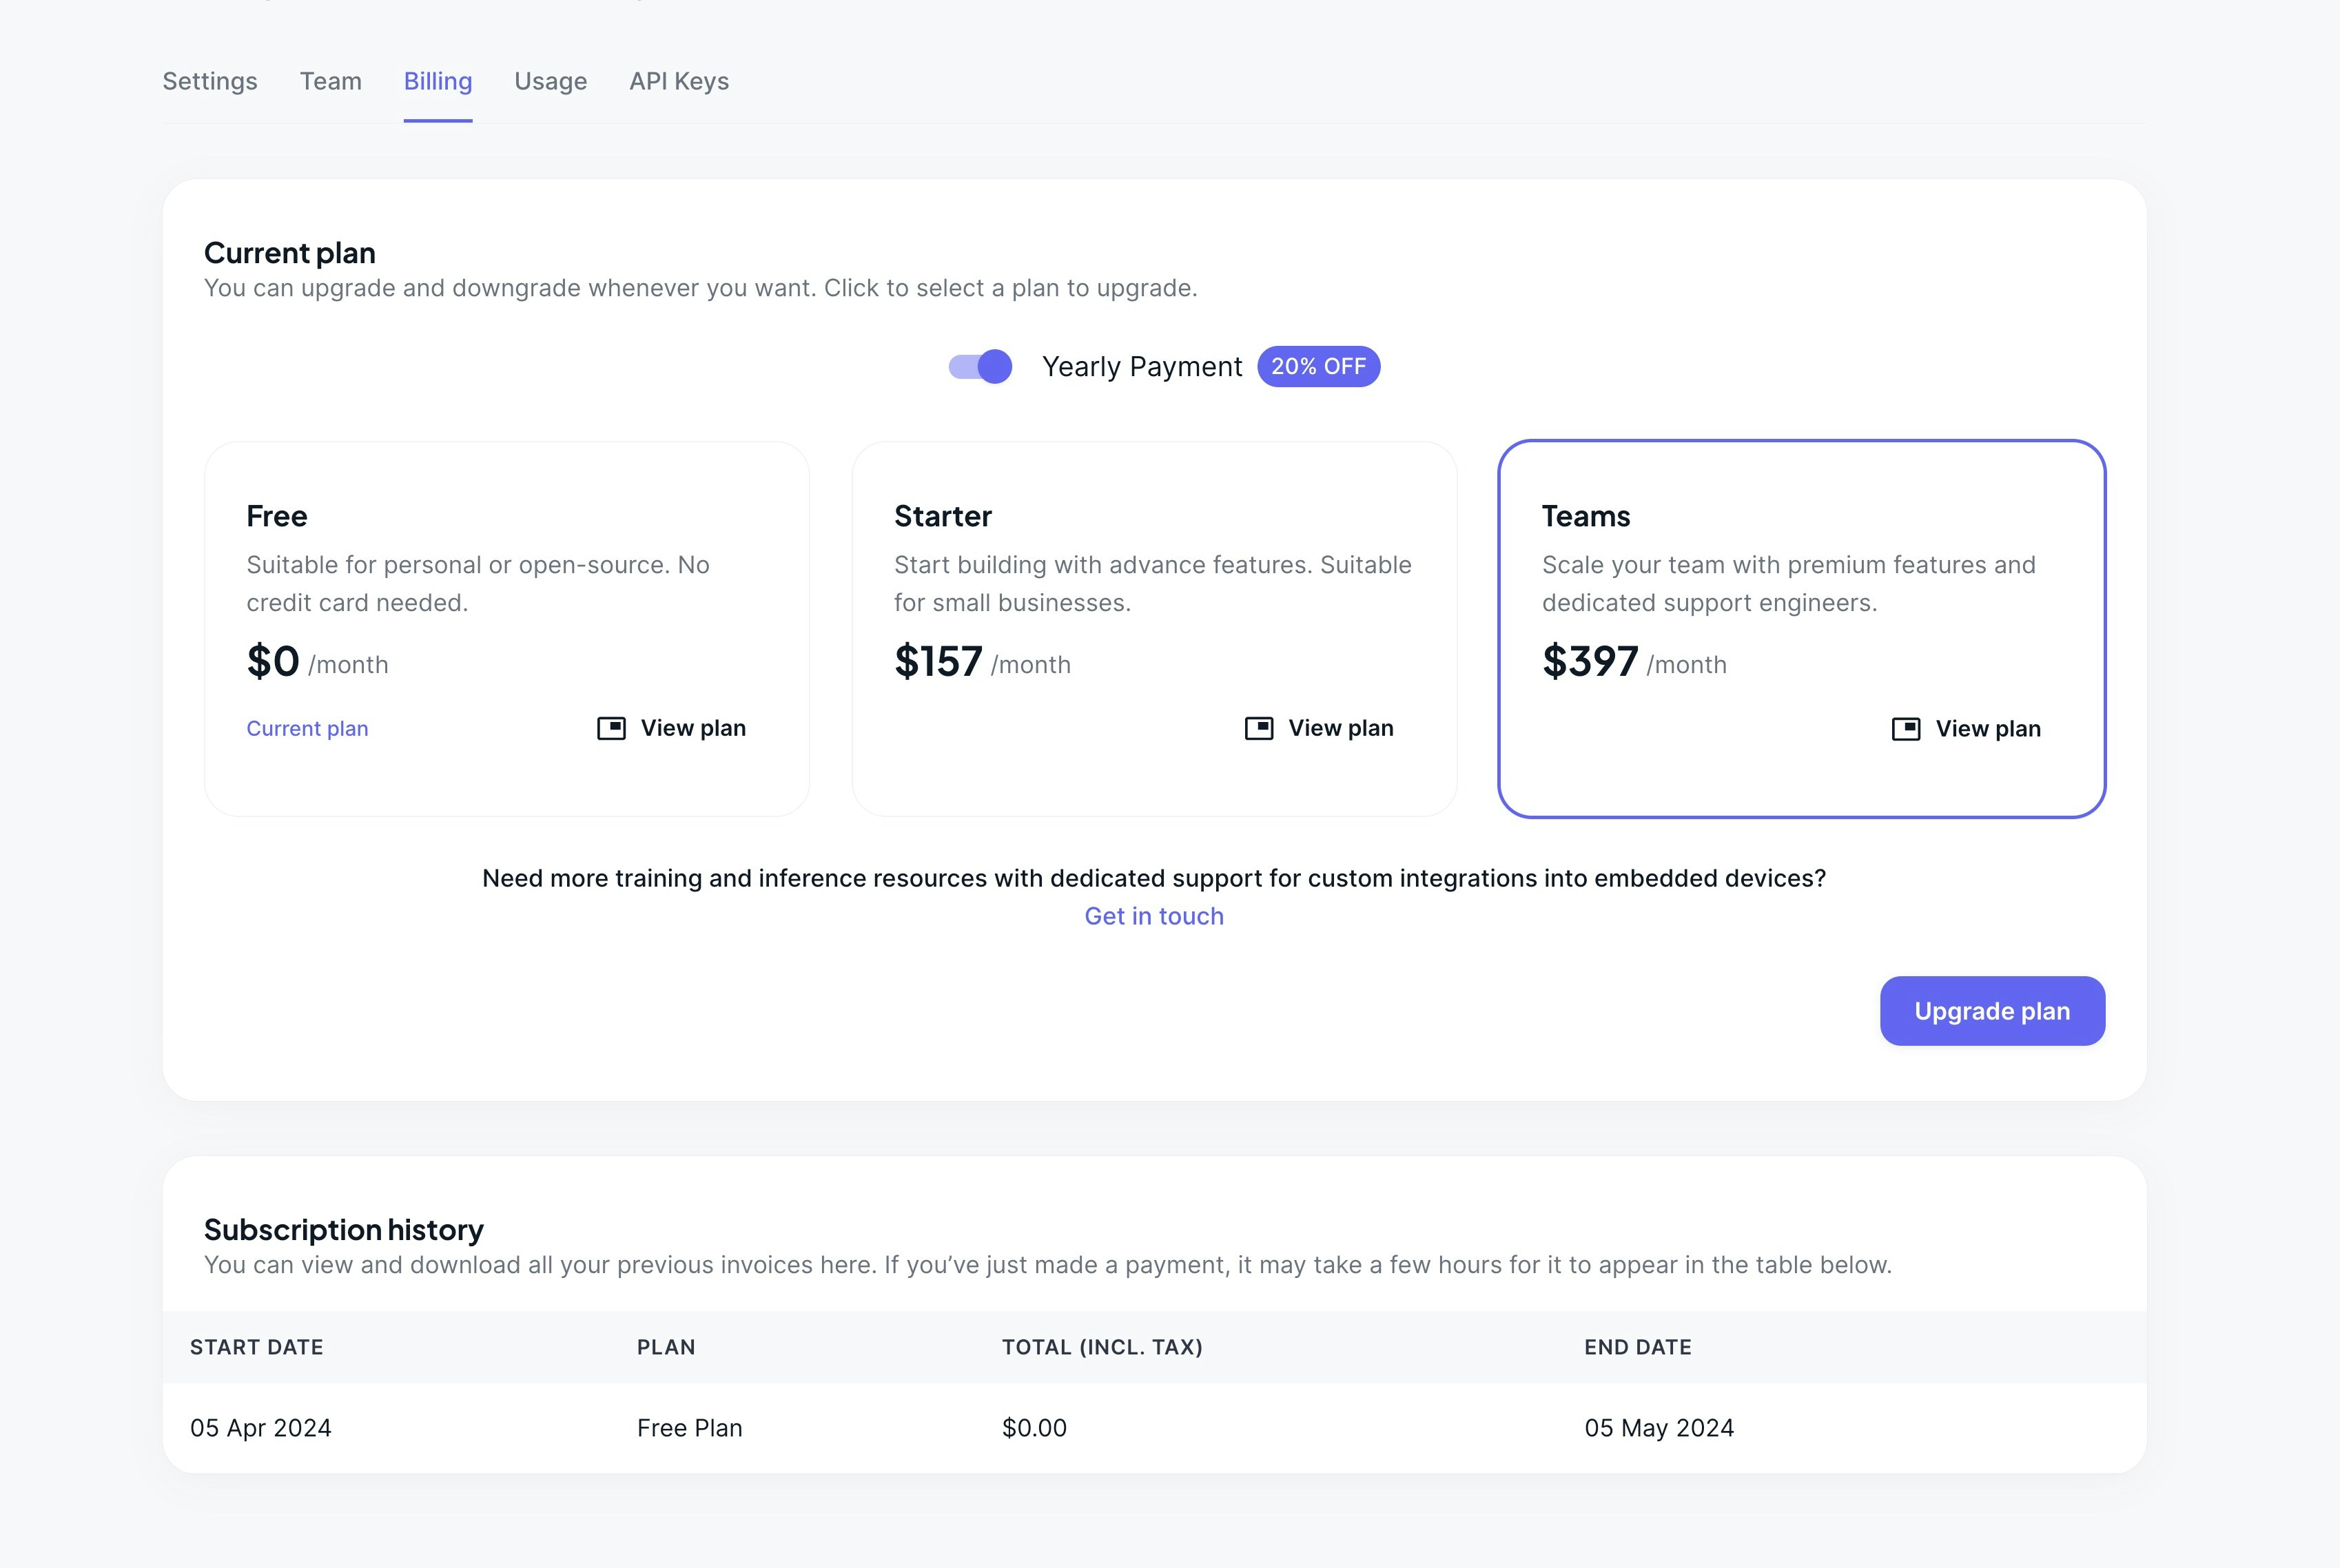Select the Free Plan history row
The width and height of the screenshot is (2340, 1568).
click(x=689, y=1428)
